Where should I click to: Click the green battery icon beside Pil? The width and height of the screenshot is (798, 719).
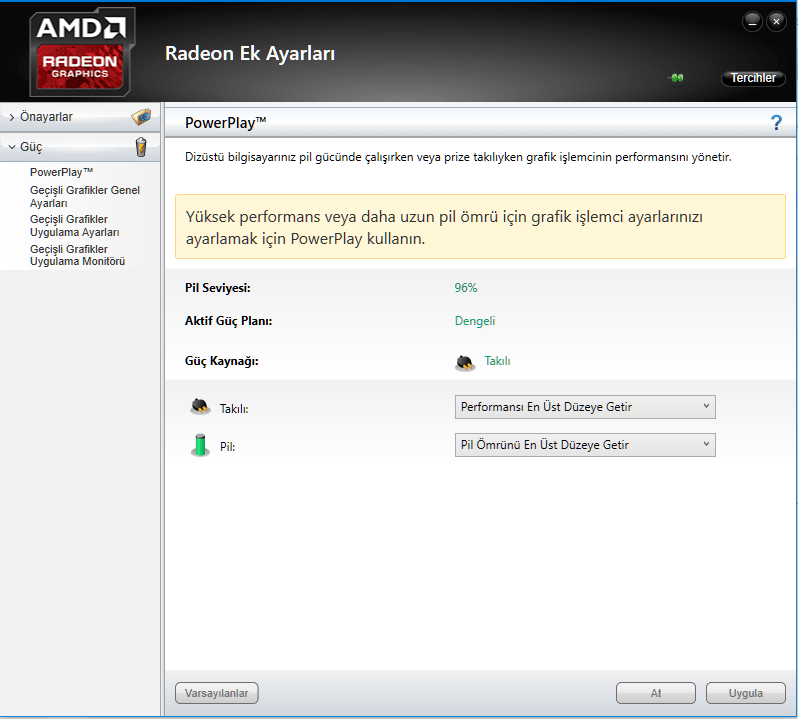201,445
